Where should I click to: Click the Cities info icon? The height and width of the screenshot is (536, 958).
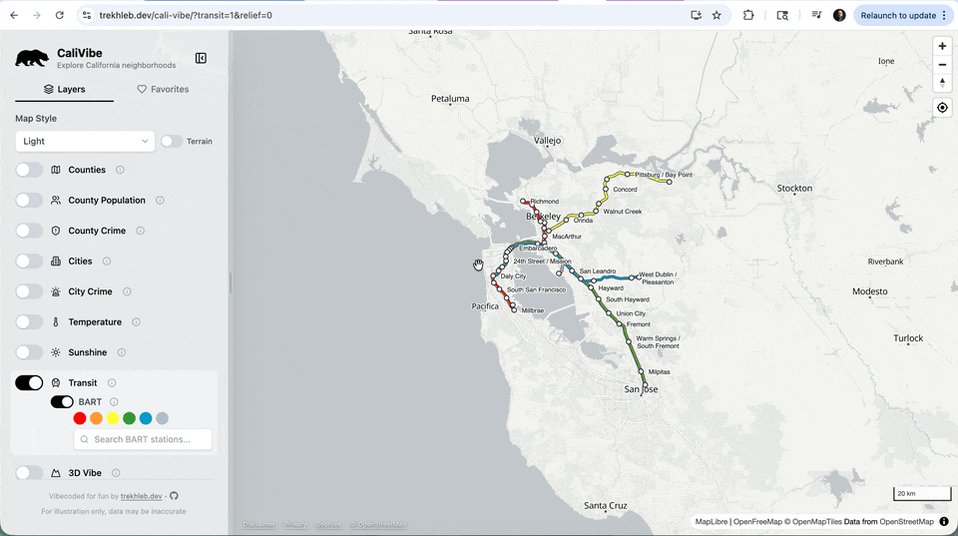[x=106, y=261]
